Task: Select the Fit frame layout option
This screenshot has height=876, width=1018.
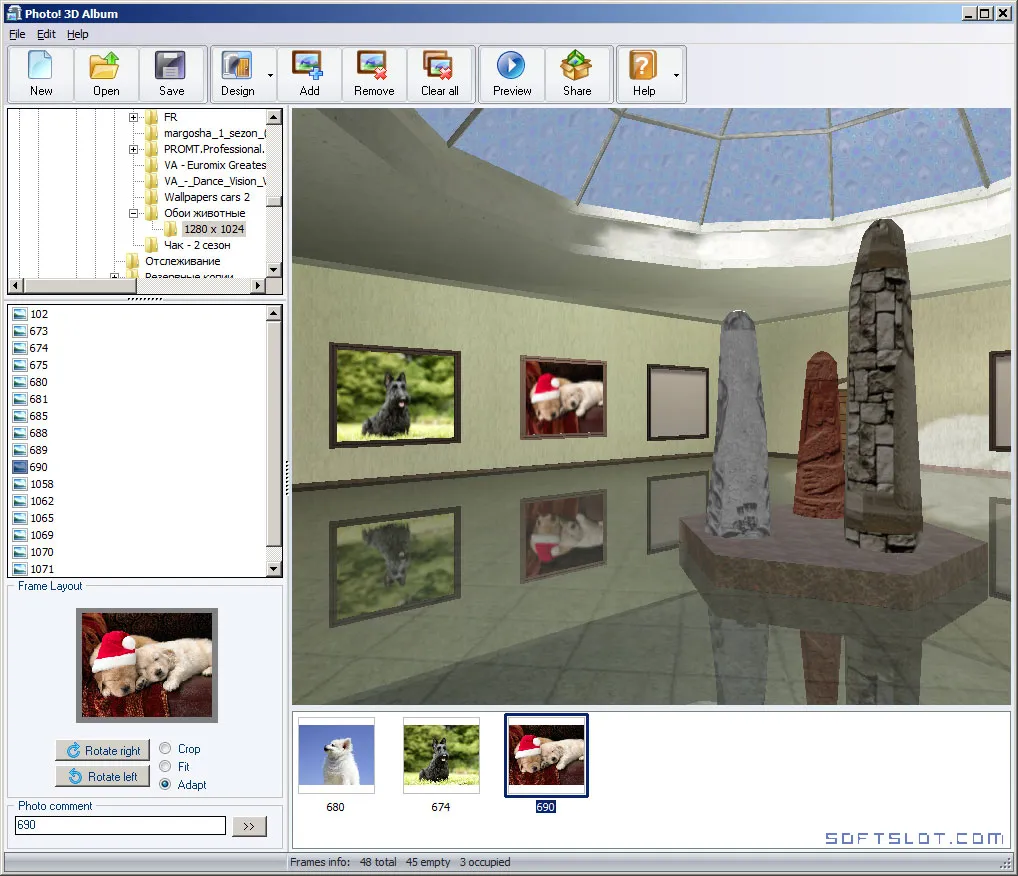Action: [x=165, y=766]
